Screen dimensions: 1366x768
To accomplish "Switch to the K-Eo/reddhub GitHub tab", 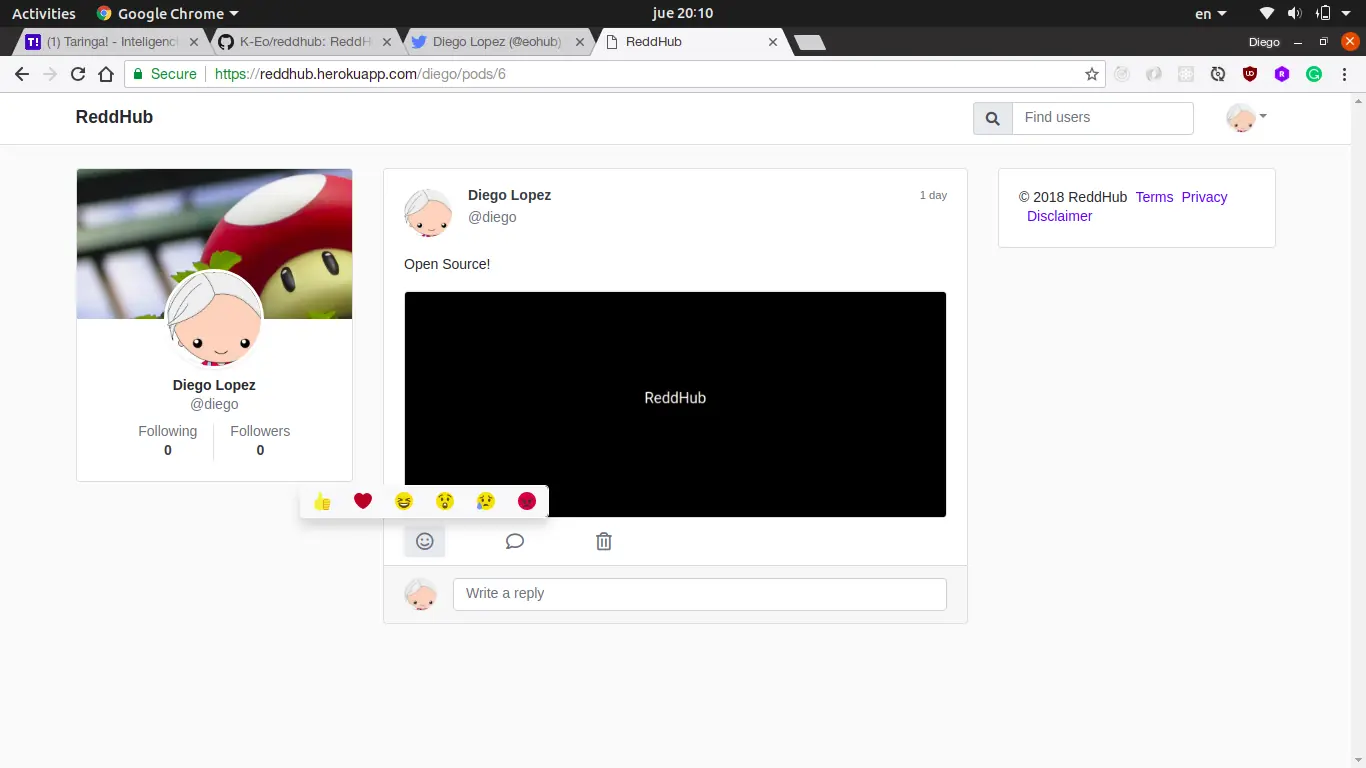I will point(305,42).
